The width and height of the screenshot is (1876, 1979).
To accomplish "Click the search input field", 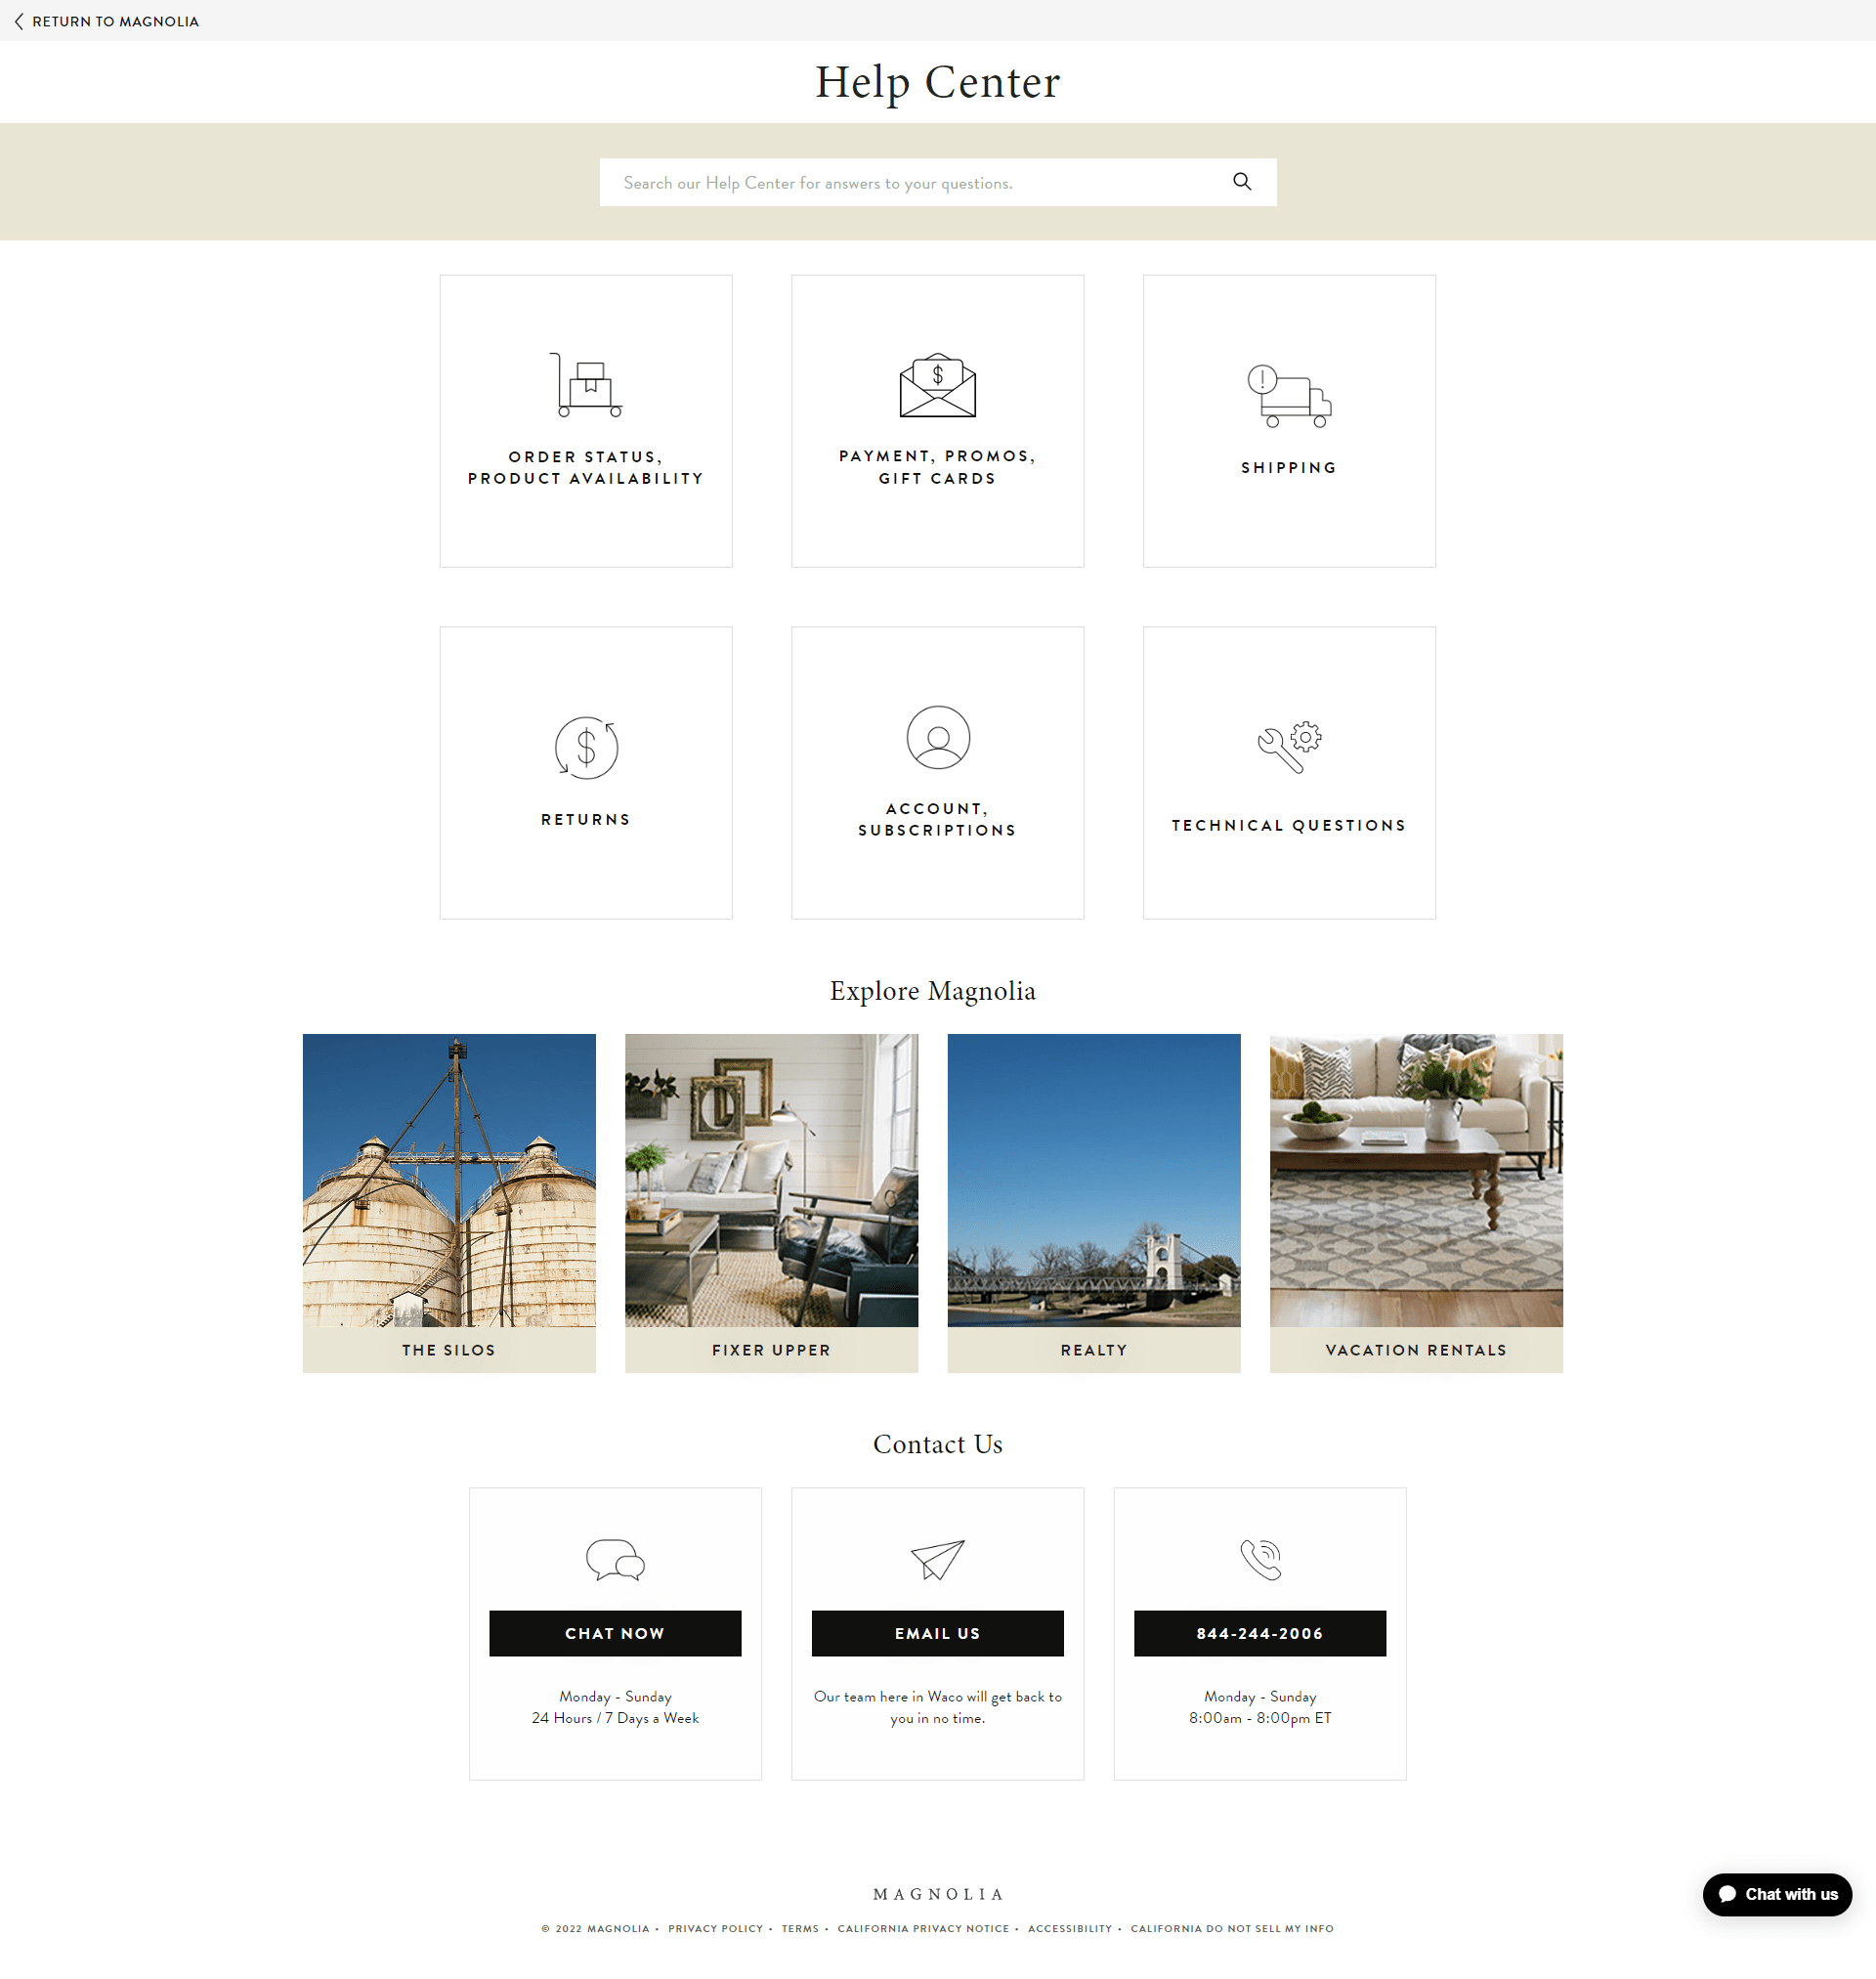I will coord(938,182).
